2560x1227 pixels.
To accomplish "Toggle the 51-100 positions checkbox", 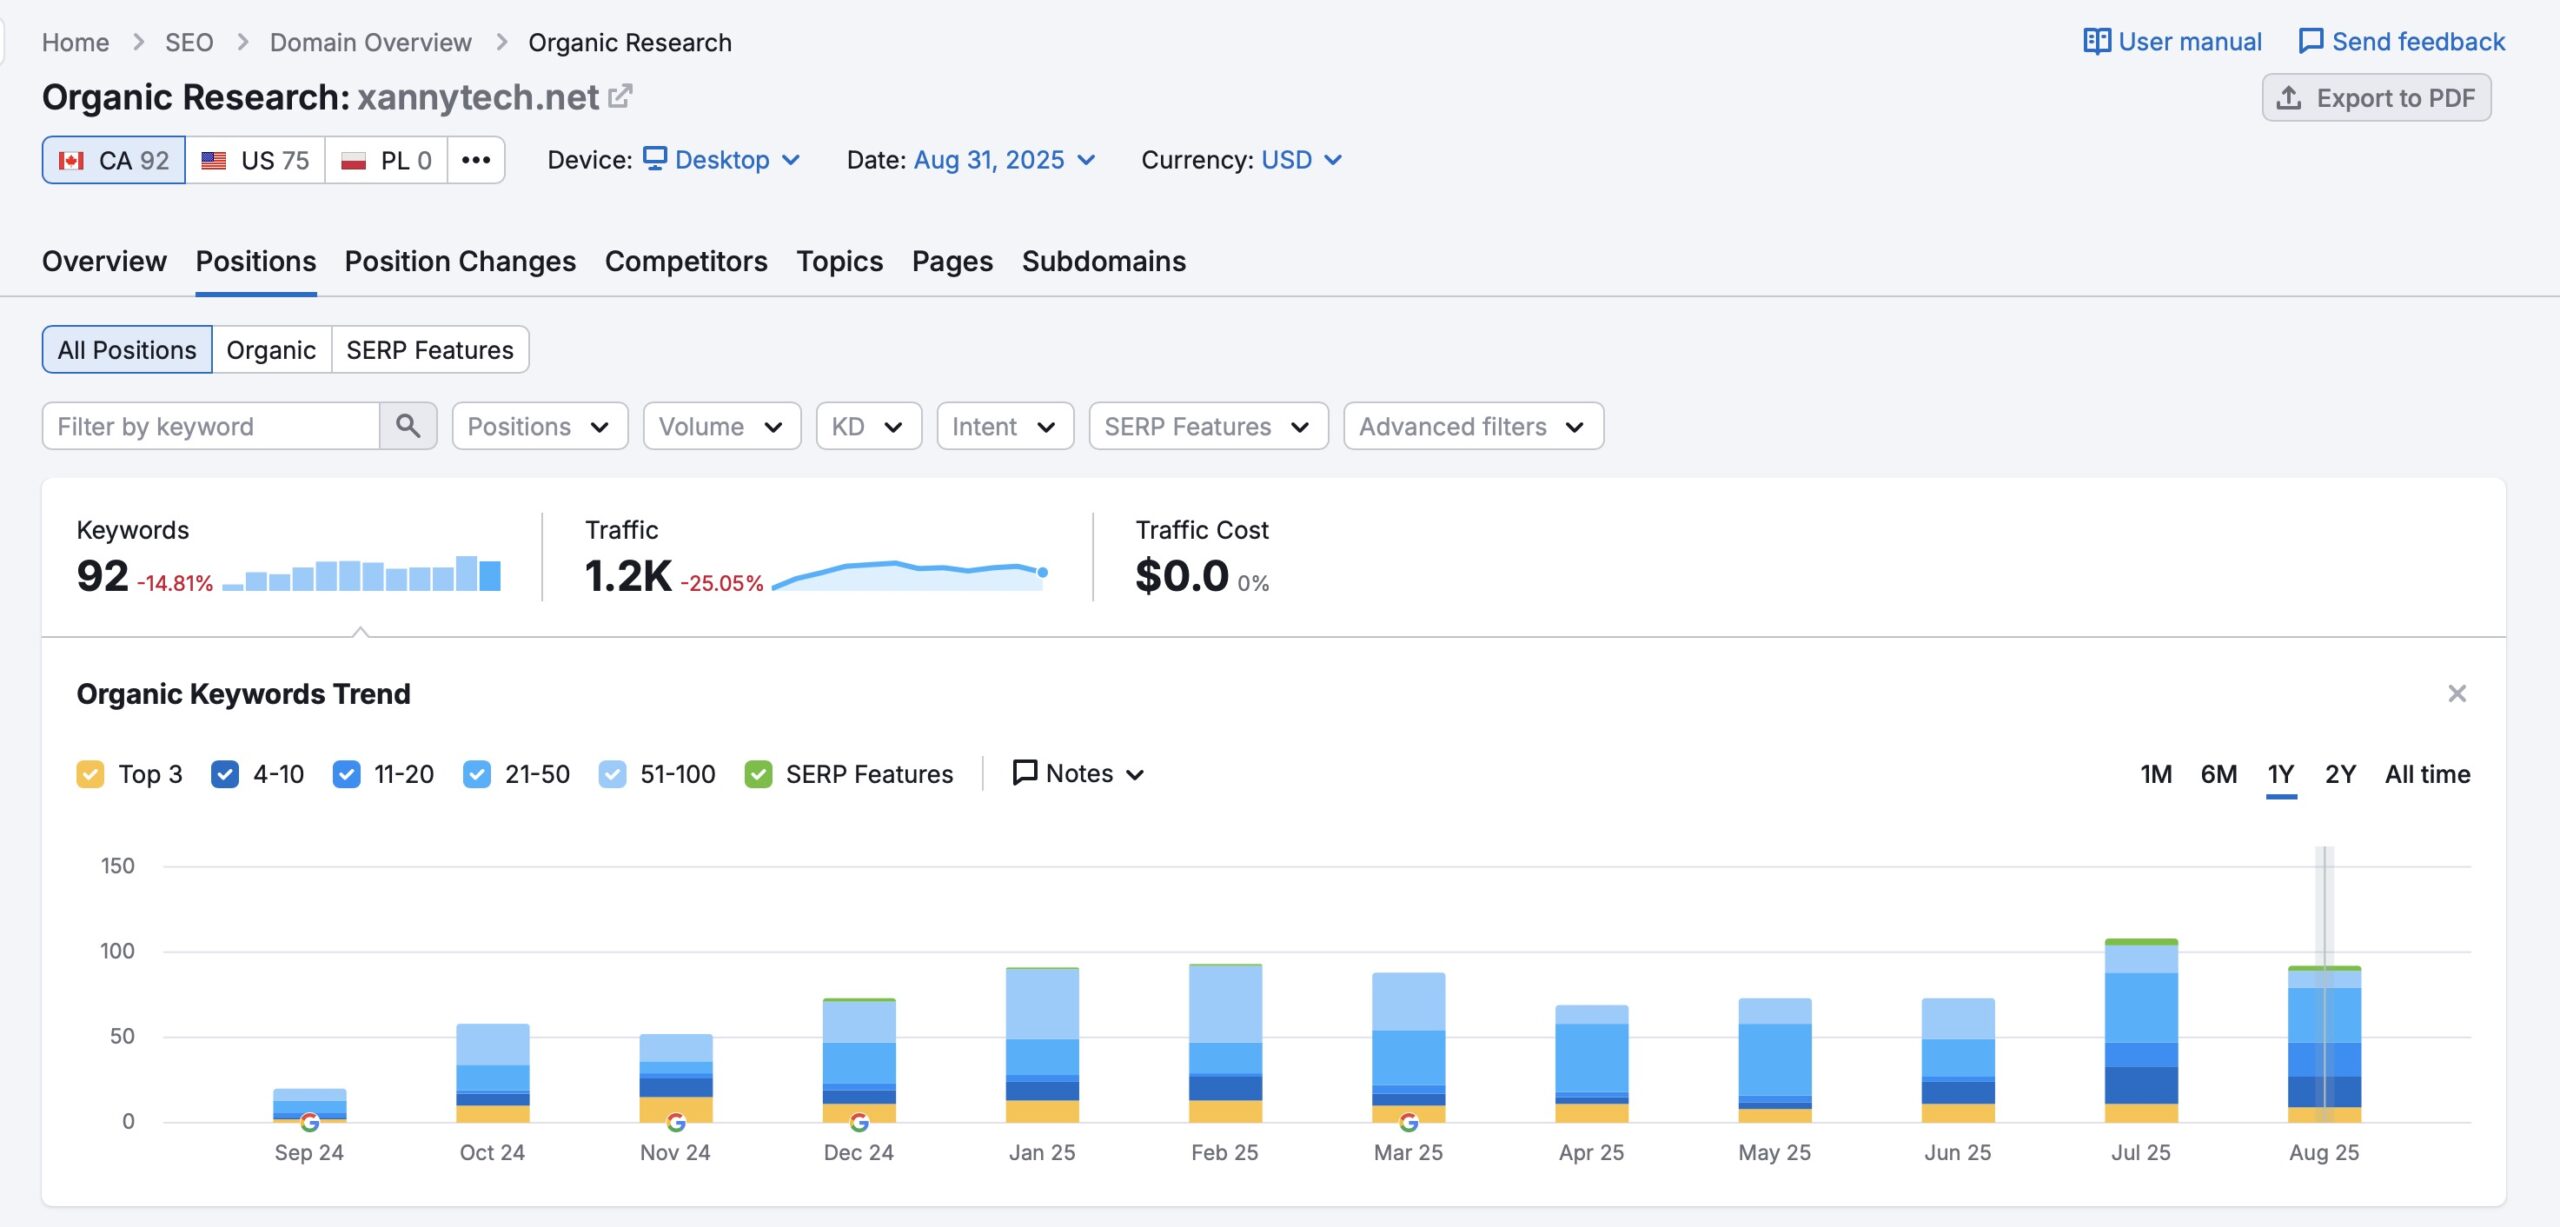I will [612, 774].
